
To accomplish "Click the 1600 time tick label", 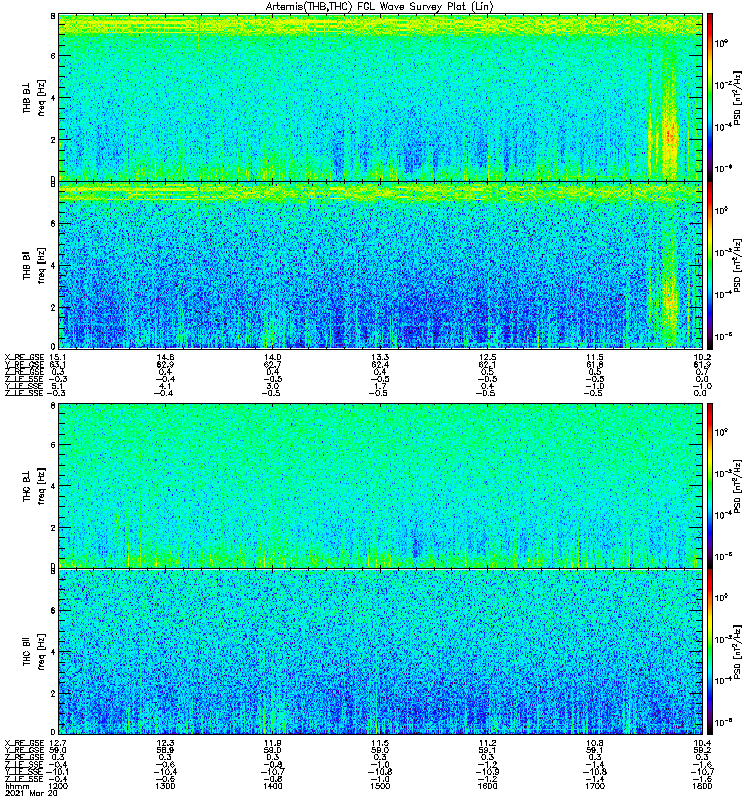I will pos(487,786).
